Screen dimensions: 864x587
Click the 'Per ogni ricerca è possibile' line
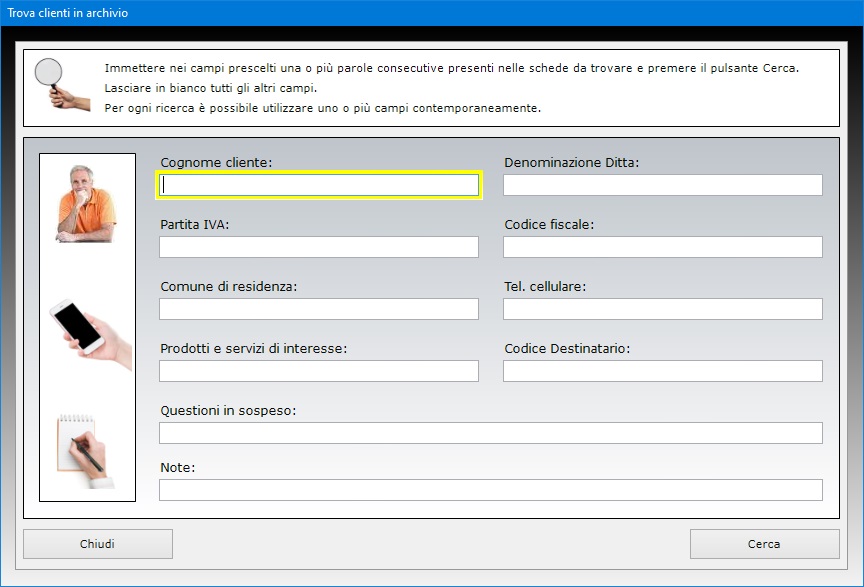(323, 108)
